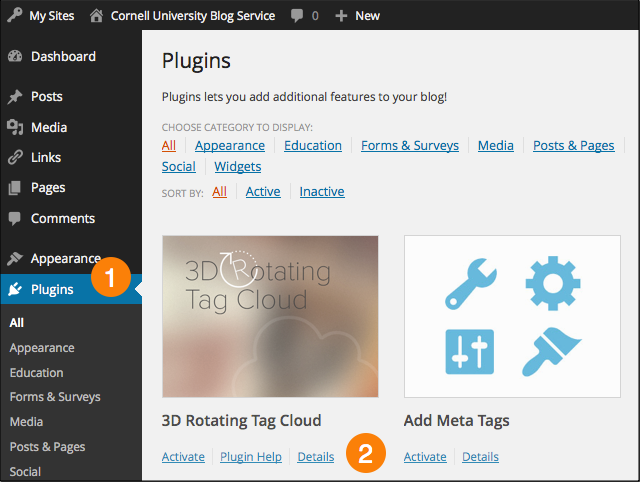Screen dimensions: 640x482
Task: Click the Appearance paintbrush icon in sidebar
Action: pos(15,258)
